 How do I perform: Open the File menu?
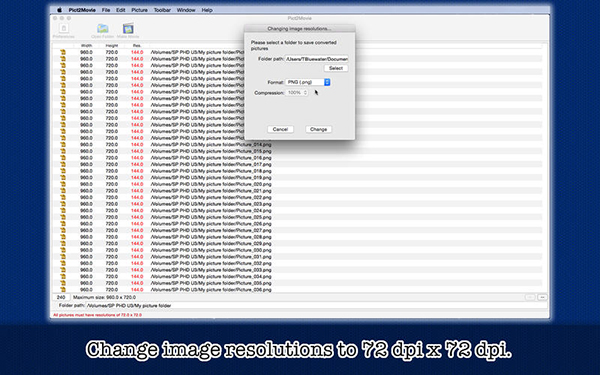pos(106,10)
